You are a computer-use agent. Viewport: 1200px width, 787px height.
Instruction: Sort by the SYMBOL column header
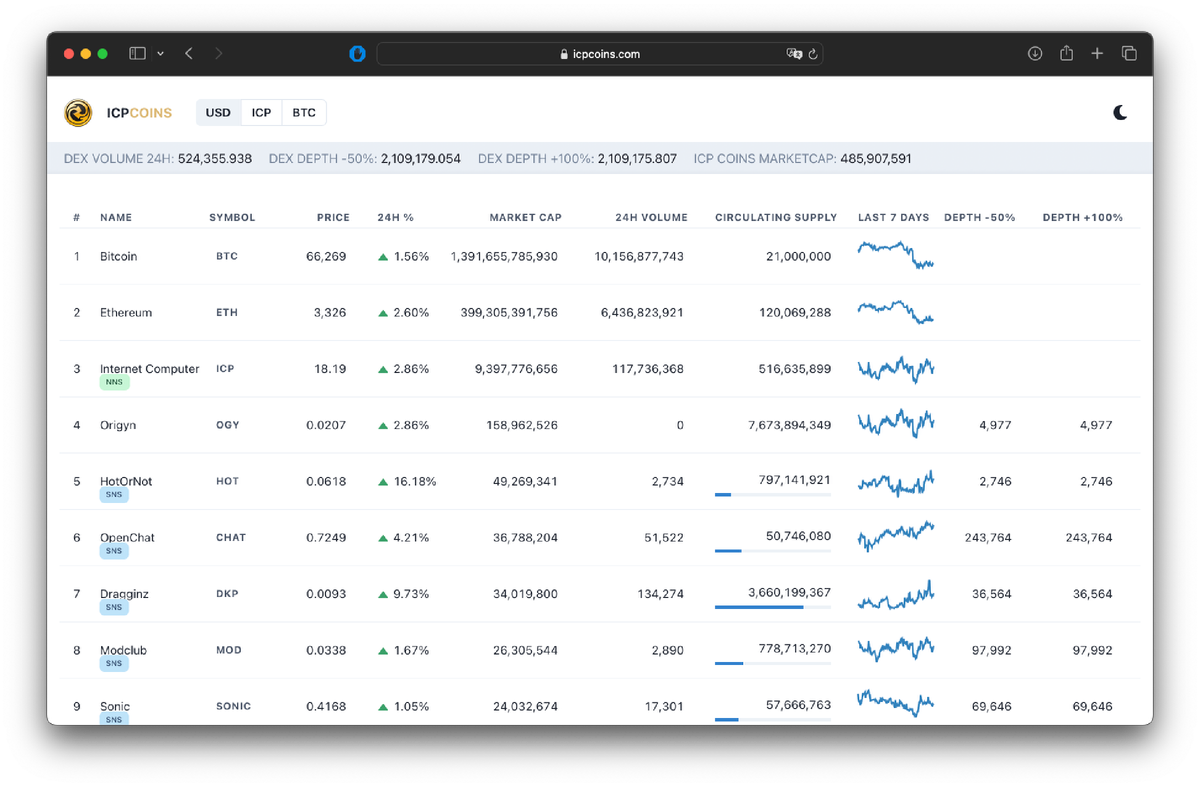click(x=232, y=217)
